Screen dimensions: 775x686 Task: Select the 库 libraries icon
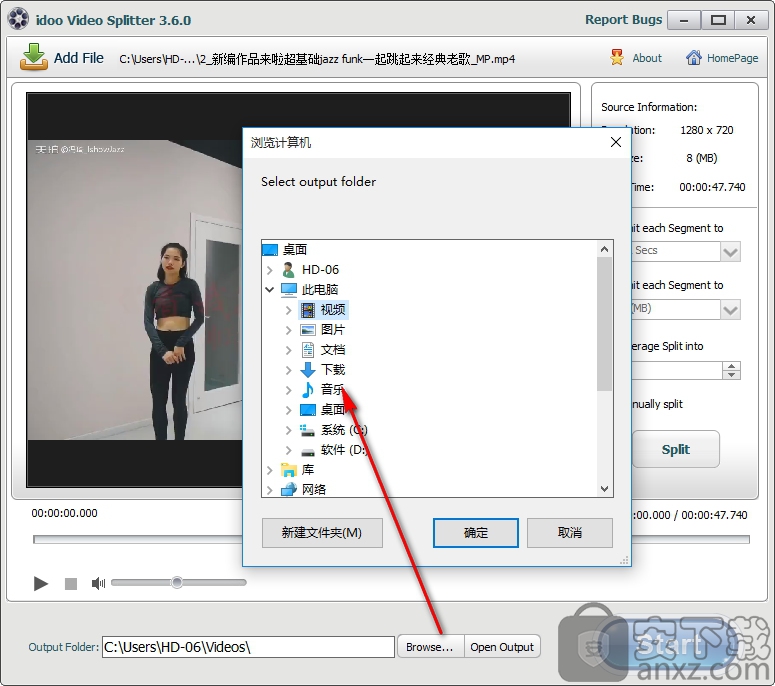coord(289,470)
